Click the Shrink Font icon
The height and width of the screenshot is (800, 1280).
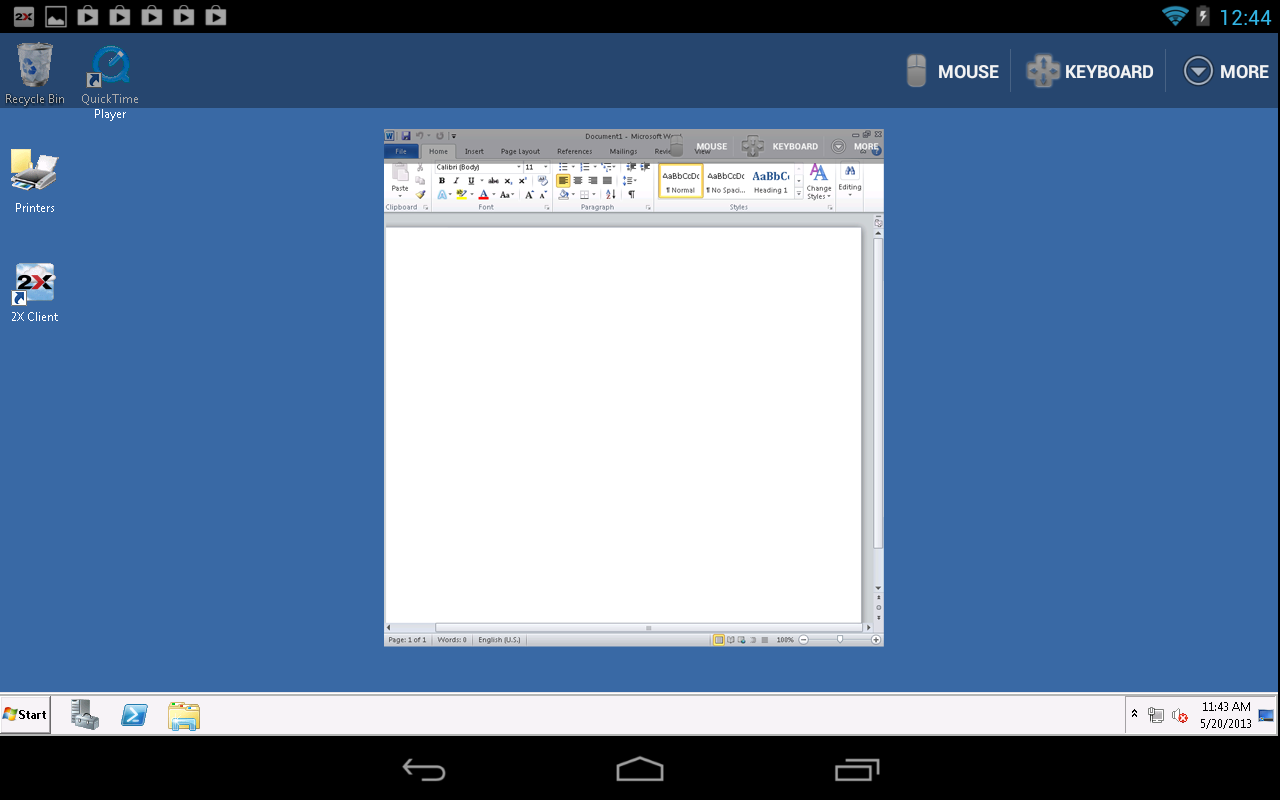click(x=543, y=195)
